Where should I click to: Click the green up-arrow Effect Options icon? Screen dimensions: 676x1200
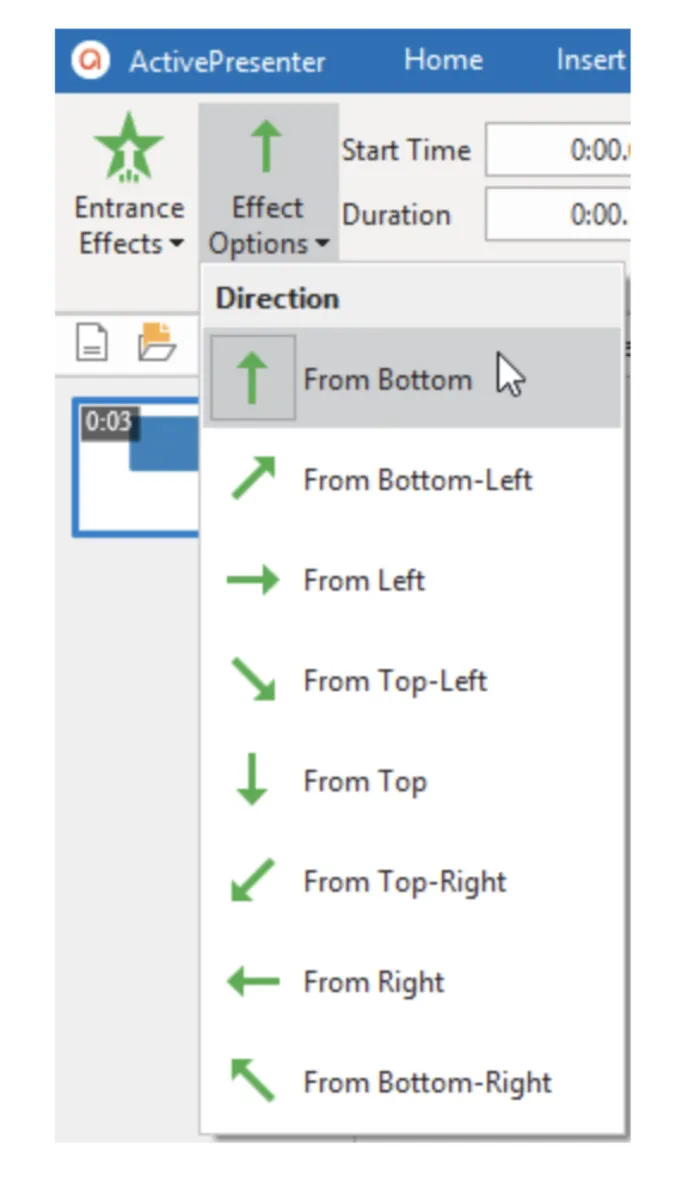[267, 147]
